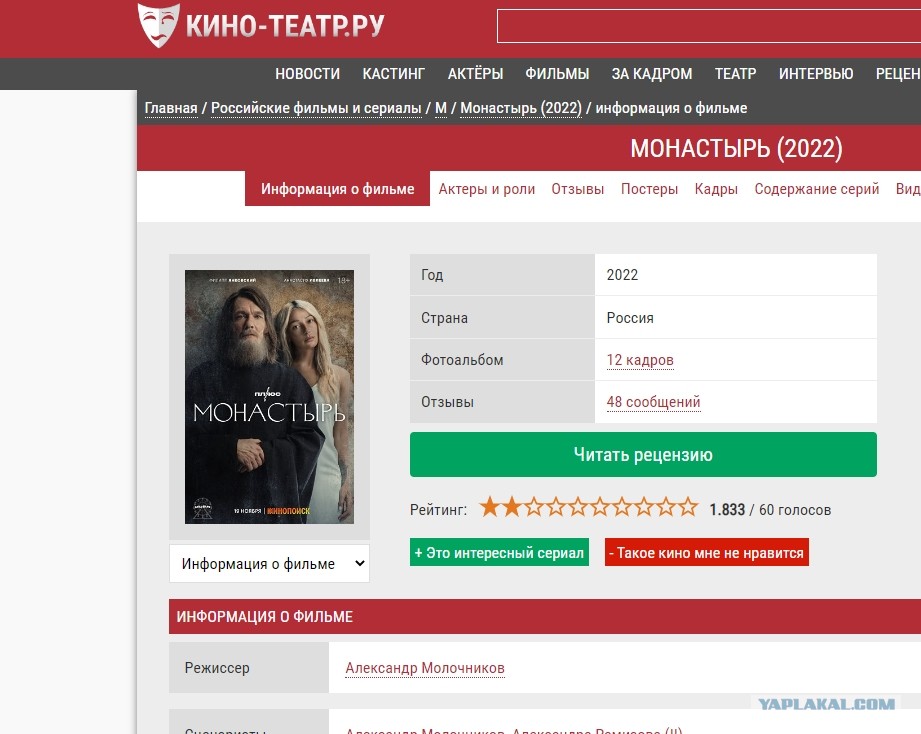Open the Кастинг menu item

(394, 74)
